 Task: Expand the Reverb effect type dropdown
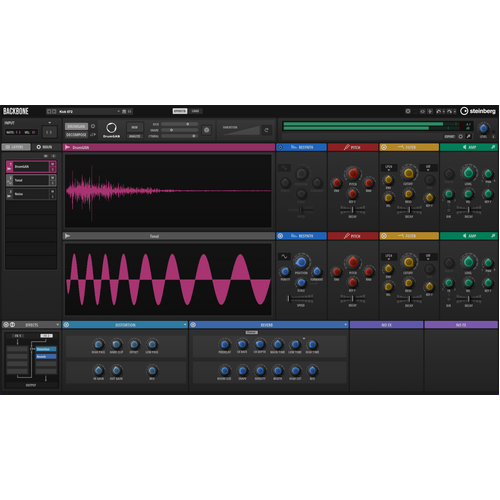pyautogui.click(x=345, y=325)
